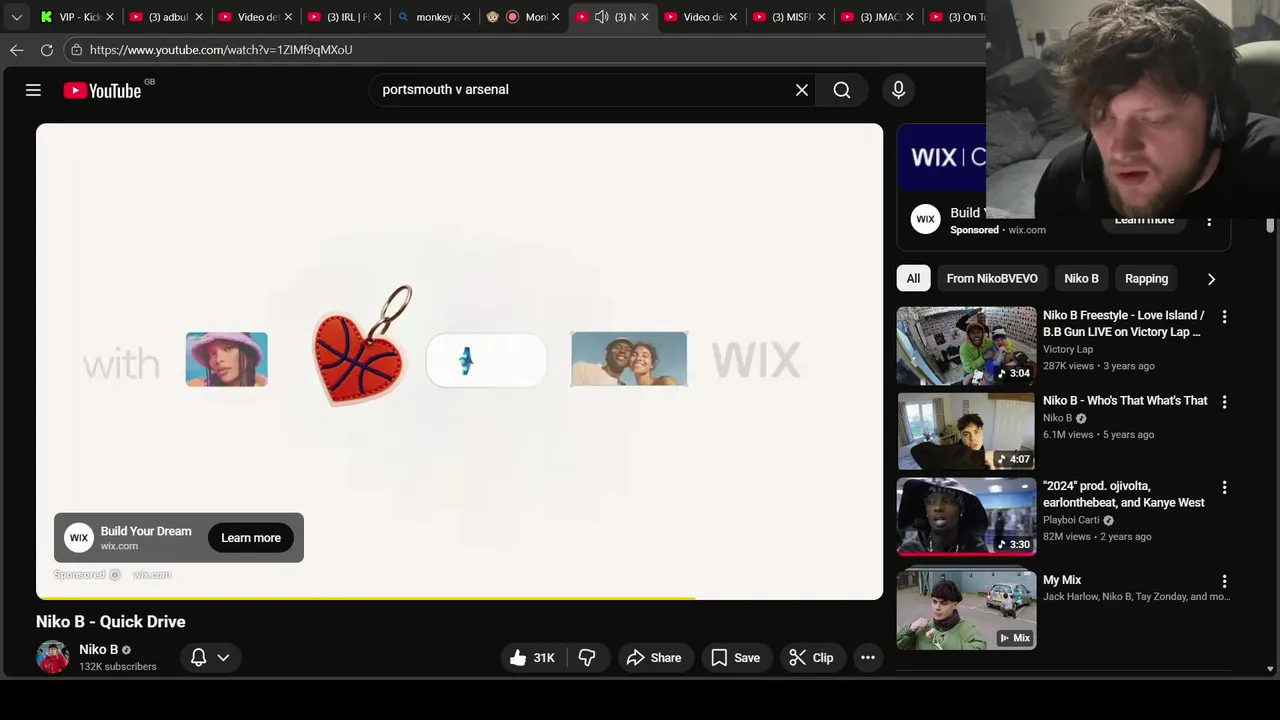The width and height of the screenshot is (1280, 720).
Task: Save video to a playlist
Action: (x=735, y=658)
